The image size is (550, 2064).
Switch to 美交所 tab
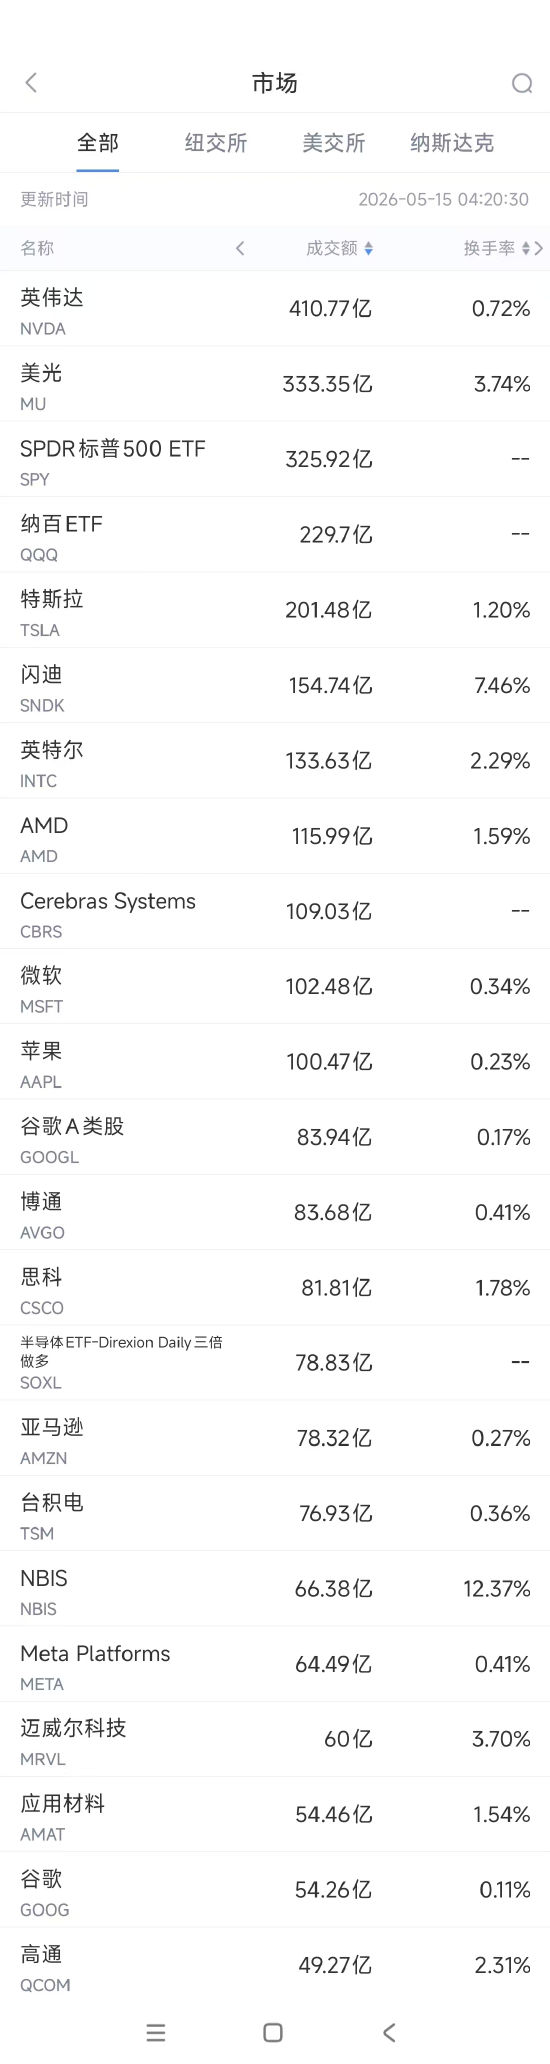click(x=334, y=143)
